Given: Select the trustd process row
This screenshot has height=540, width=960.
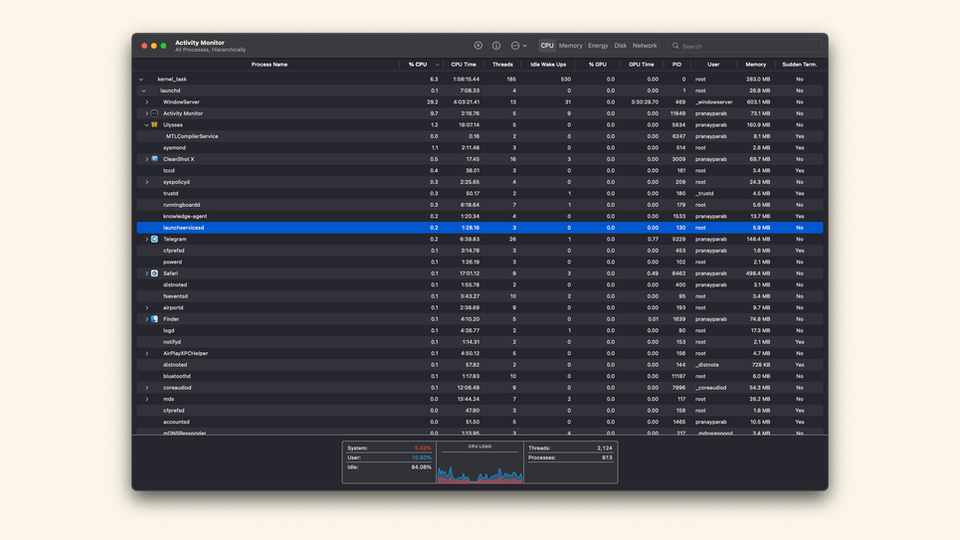Looking at the screenshot, I should tap(479, 193).
